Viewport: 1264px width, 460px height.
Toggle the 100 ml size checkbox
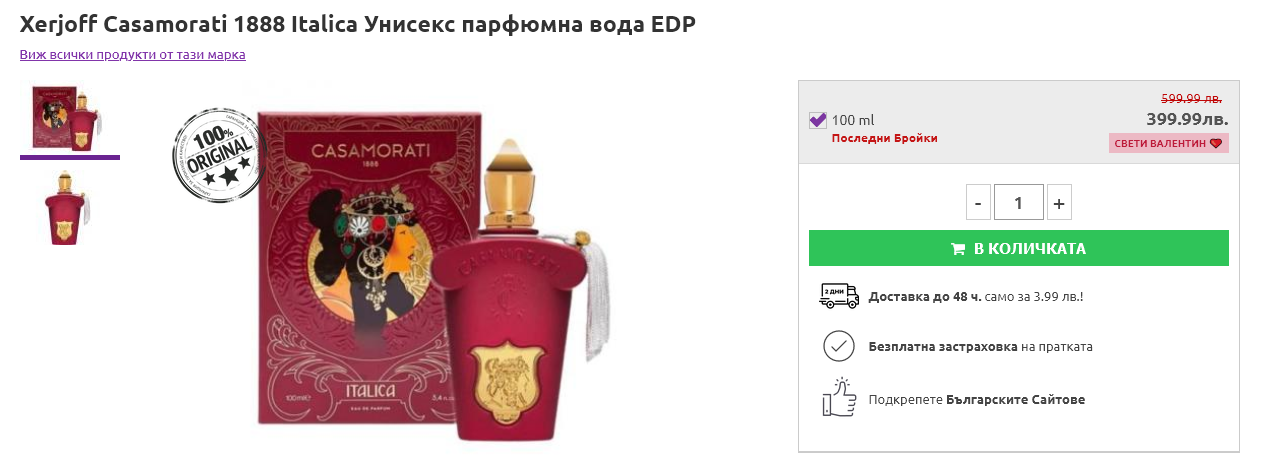click(x=818, y=120)
